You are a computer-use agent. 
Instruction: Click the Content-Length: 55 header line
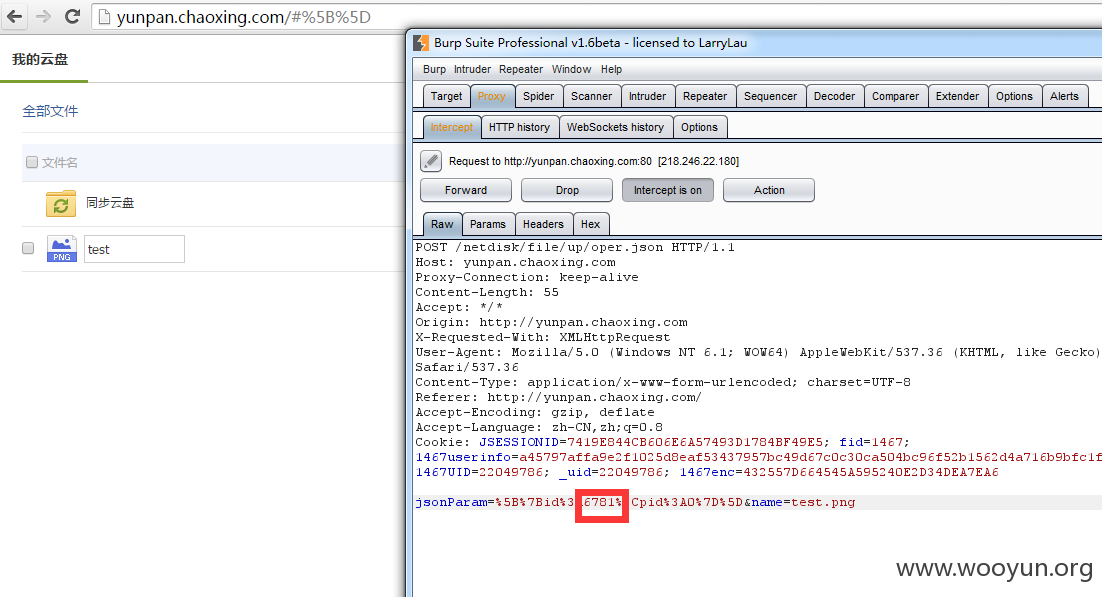click(487, 292)
